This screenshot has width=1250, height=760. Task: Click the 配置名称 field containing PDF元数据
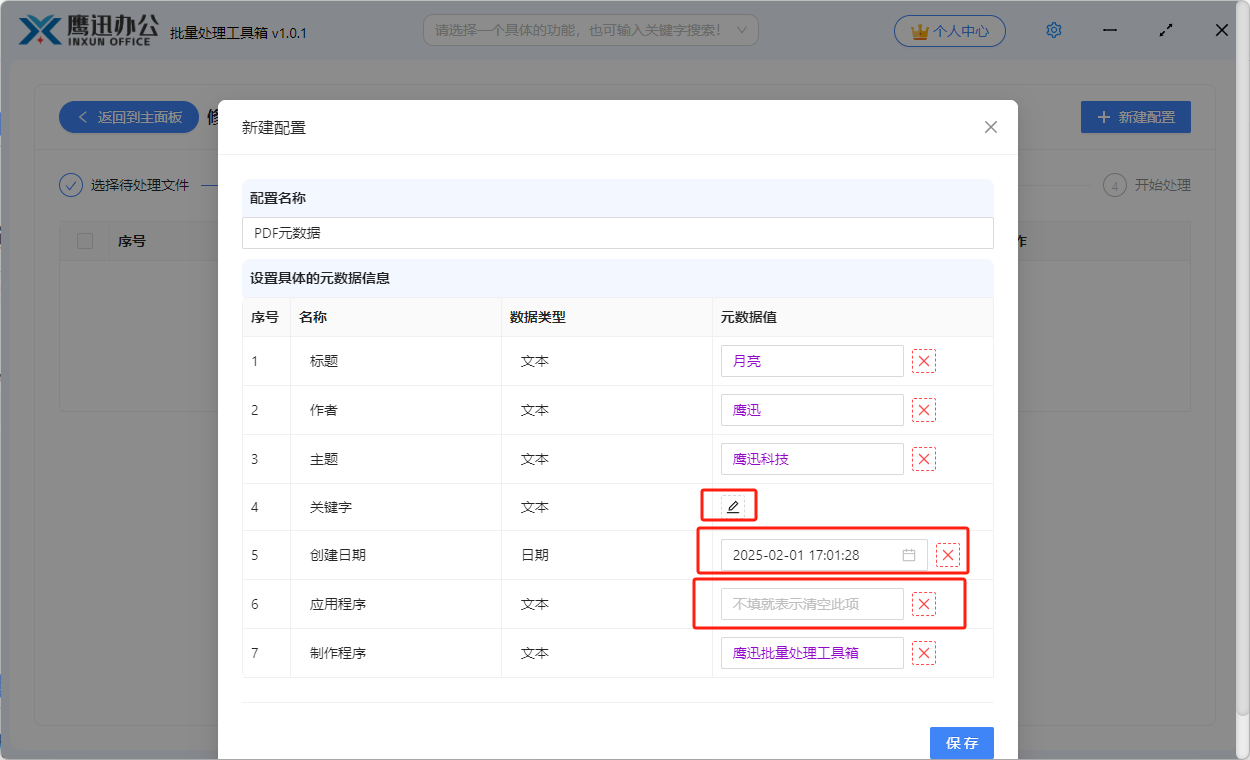(617, 233)
